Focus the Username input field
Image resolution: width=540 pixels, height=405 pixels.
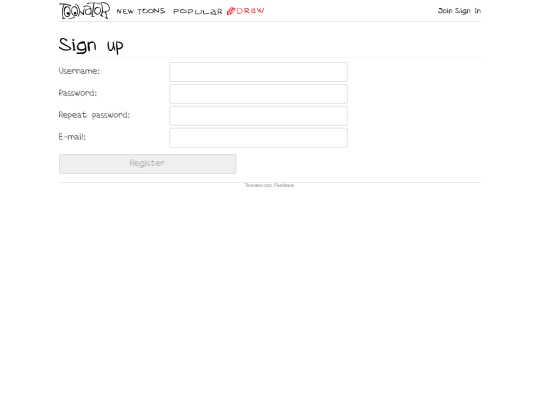pos(258,72)
